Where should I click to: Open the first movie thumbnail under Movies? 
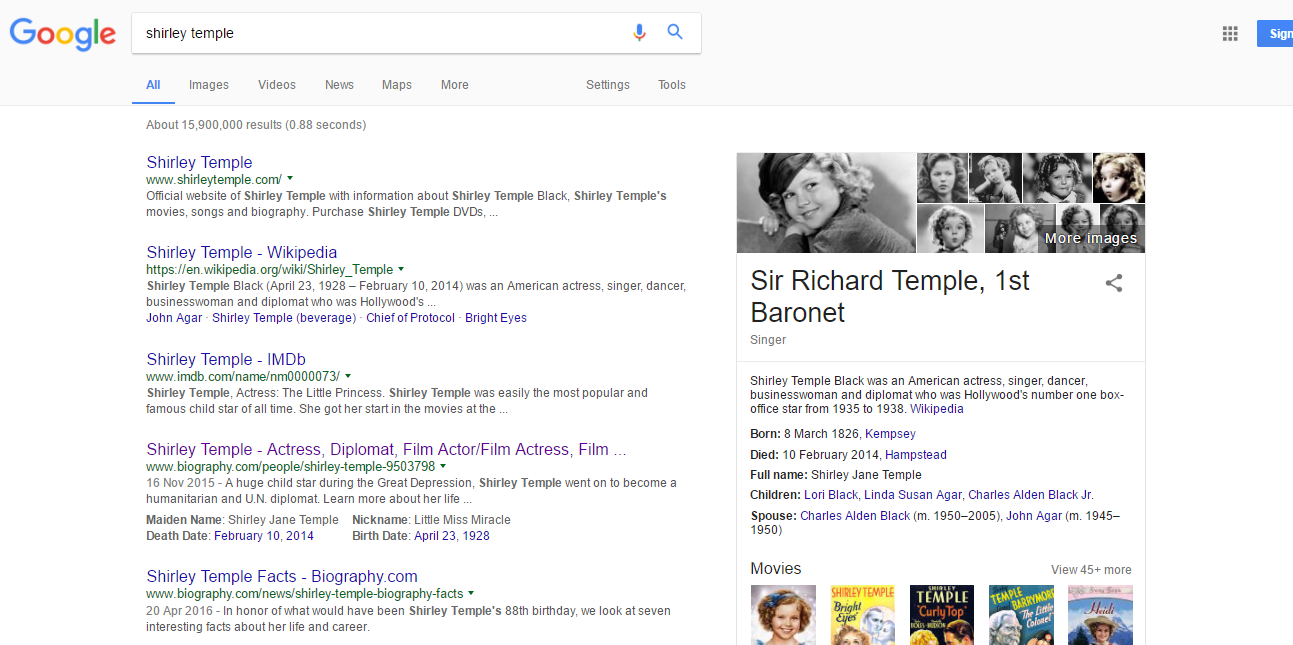tap(783, 615)
